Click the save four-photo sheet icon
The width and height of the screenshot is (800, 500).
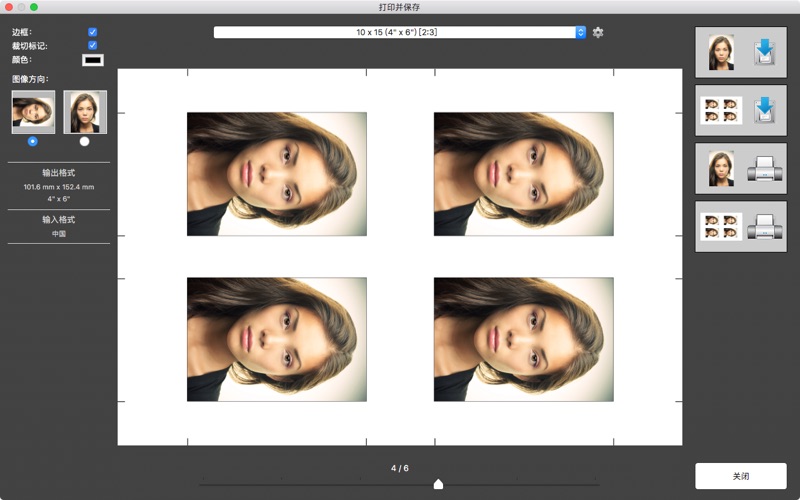[x=740, y=110]
